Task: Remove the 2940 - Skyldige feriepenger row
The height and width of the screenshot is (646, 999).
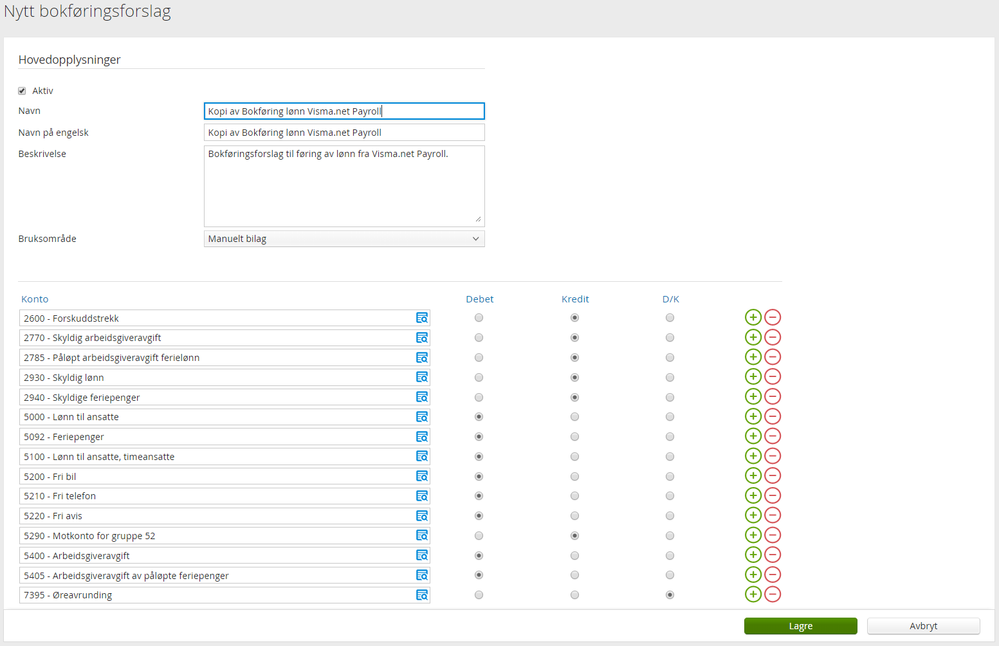Action: coord(772,396)
